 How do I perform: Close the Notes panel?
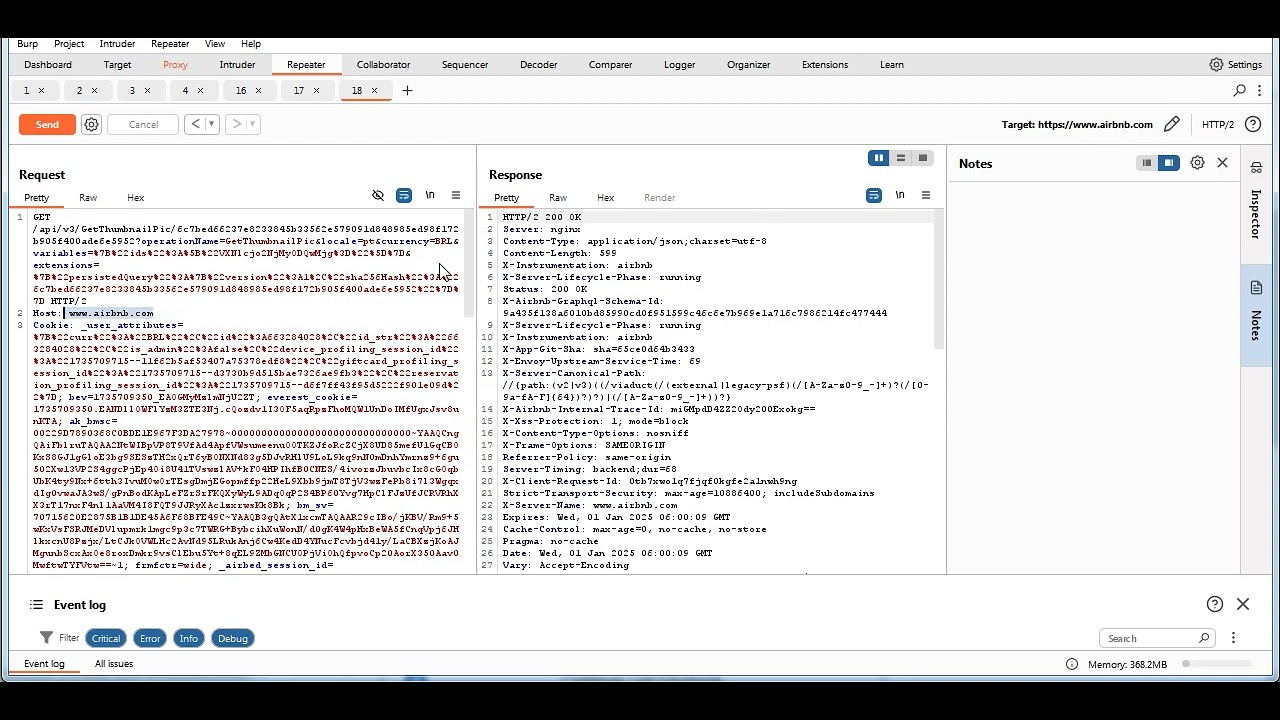pyautogui.click(x=1222, y=163)
